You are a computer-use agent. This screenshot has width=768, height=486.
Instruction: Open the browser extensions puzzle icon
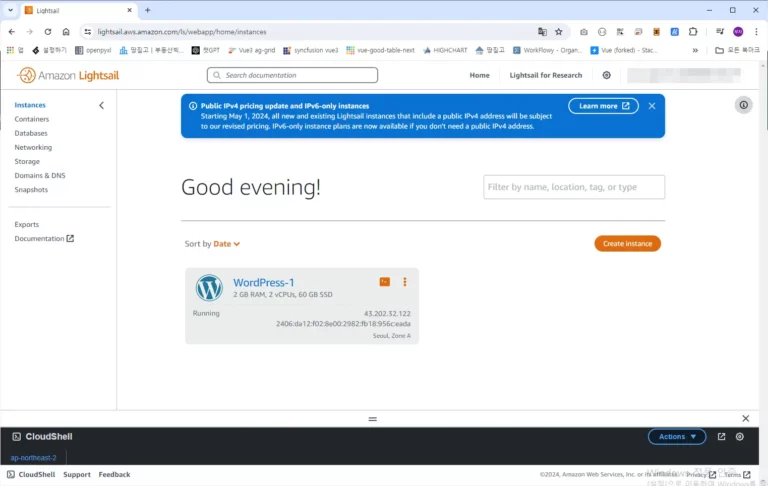(693, 32)
